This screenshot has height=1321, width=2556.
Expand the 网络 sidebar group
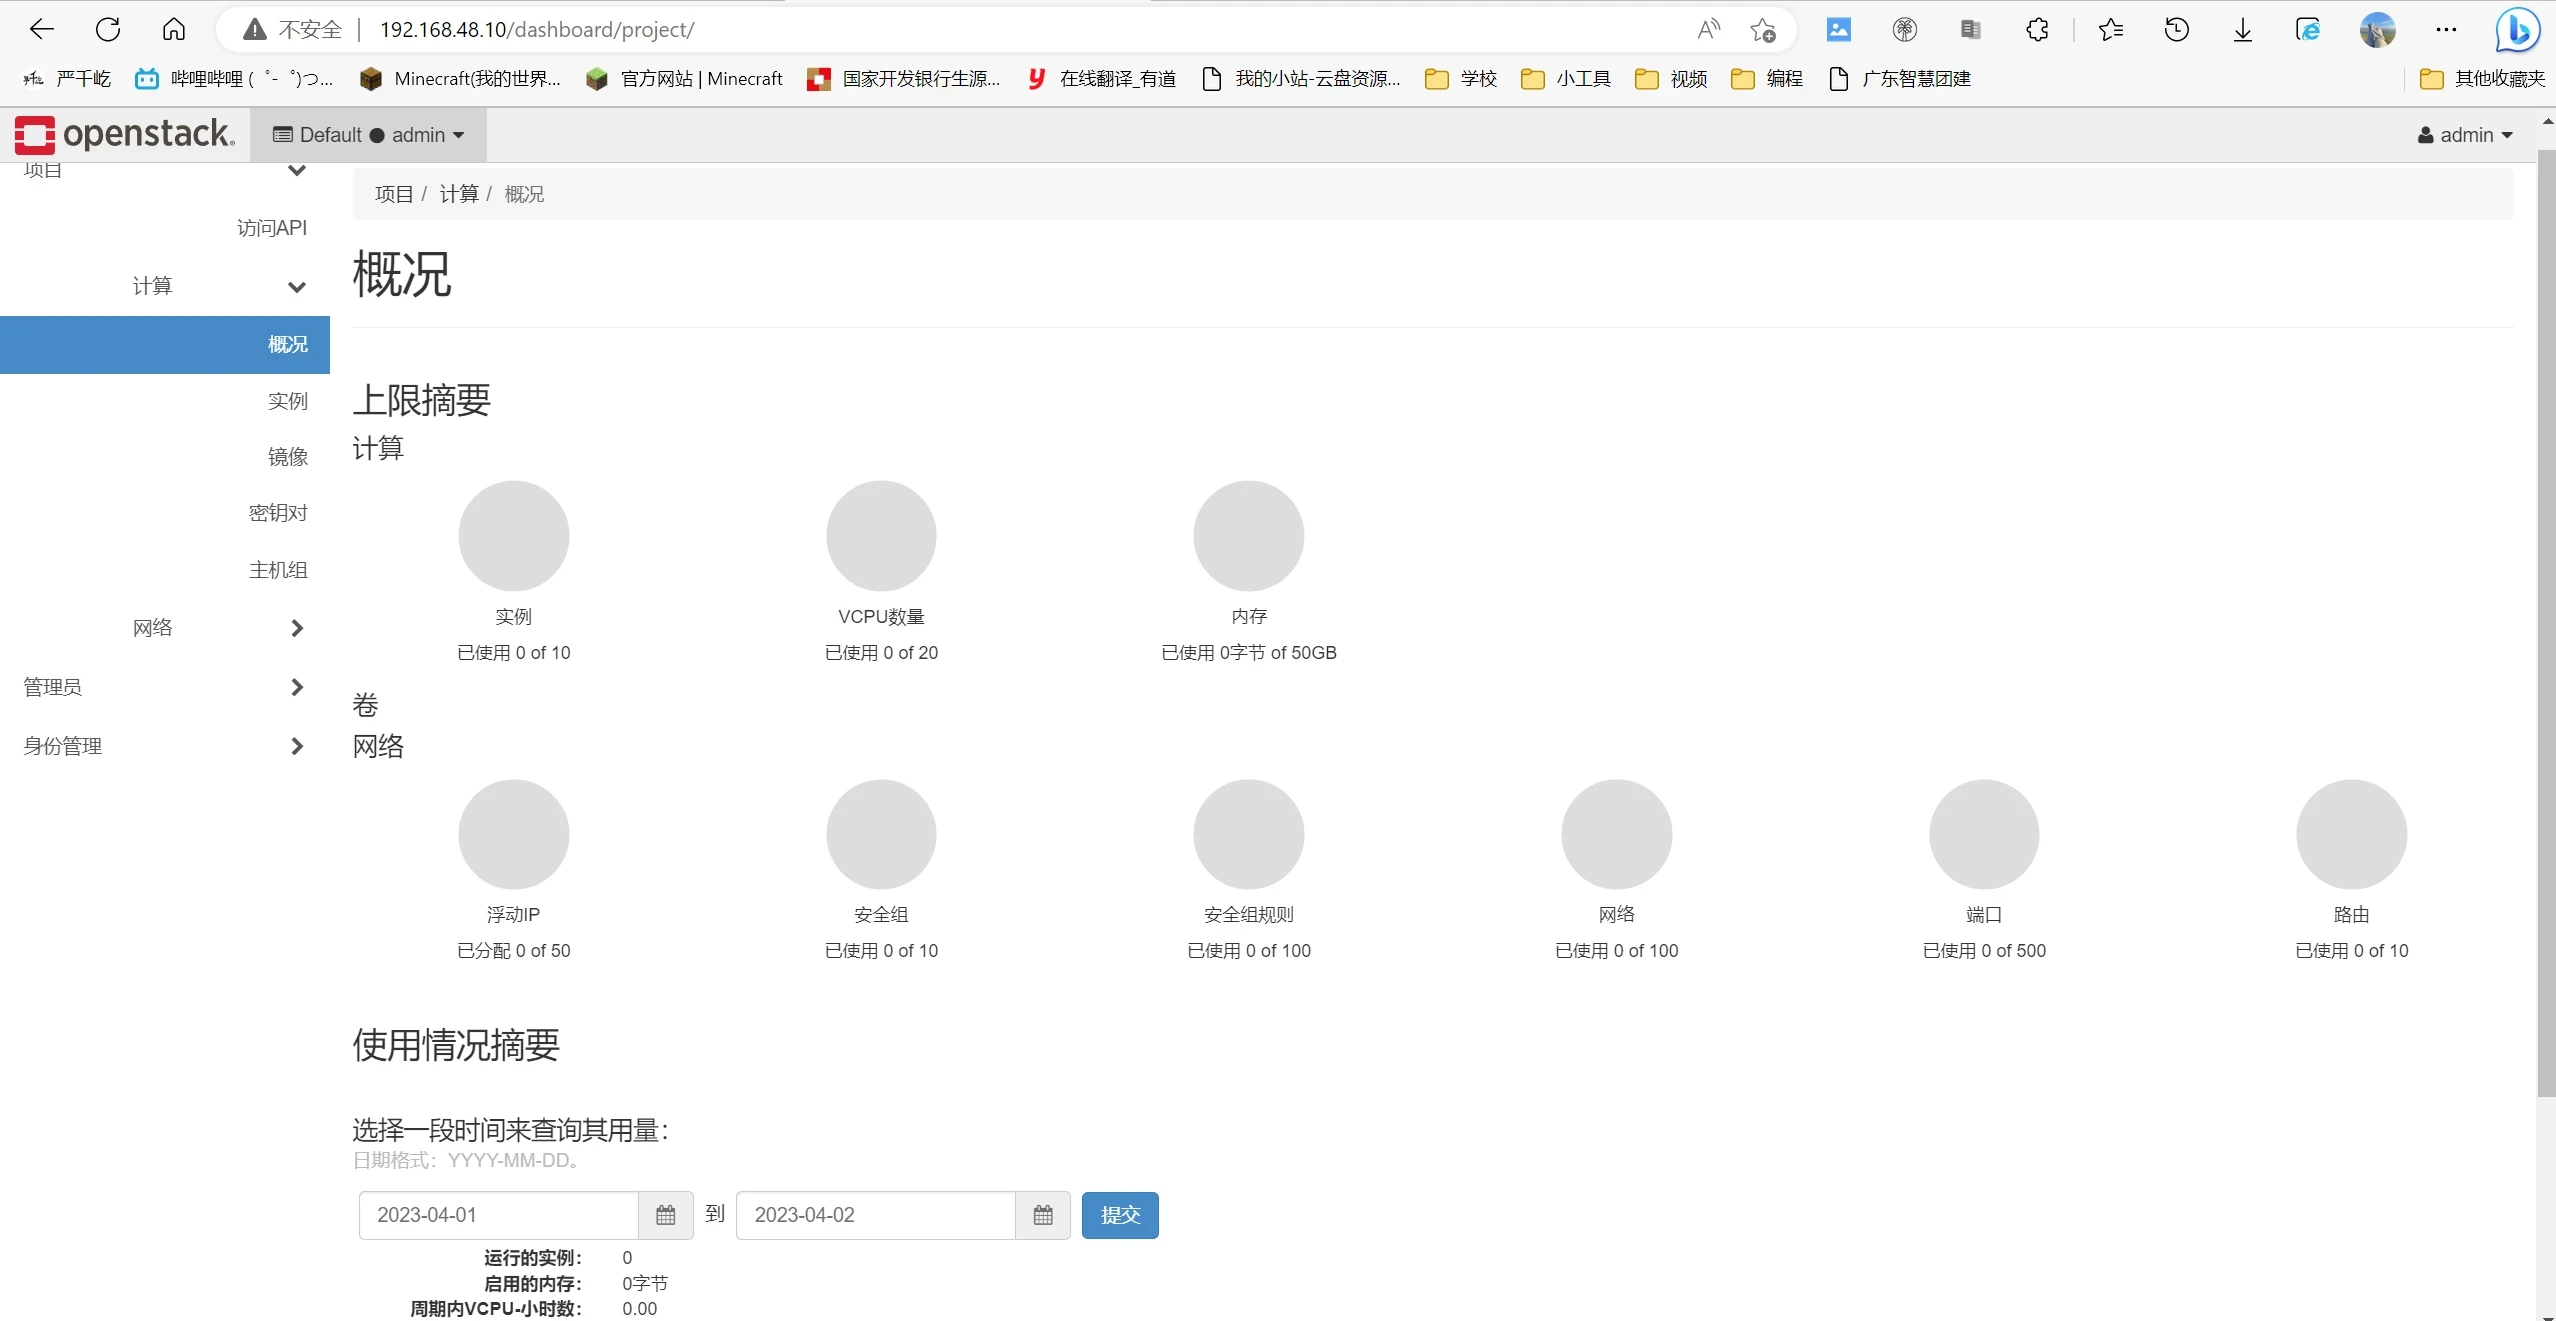pyautogui.click(x=165, y=628)
